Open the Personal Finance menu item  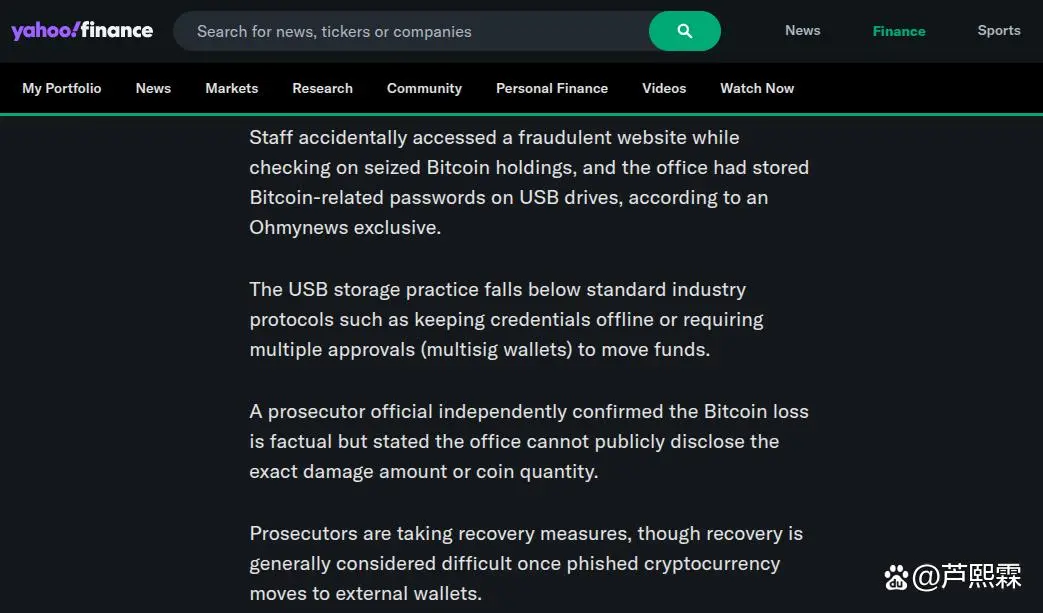point(551,88)
